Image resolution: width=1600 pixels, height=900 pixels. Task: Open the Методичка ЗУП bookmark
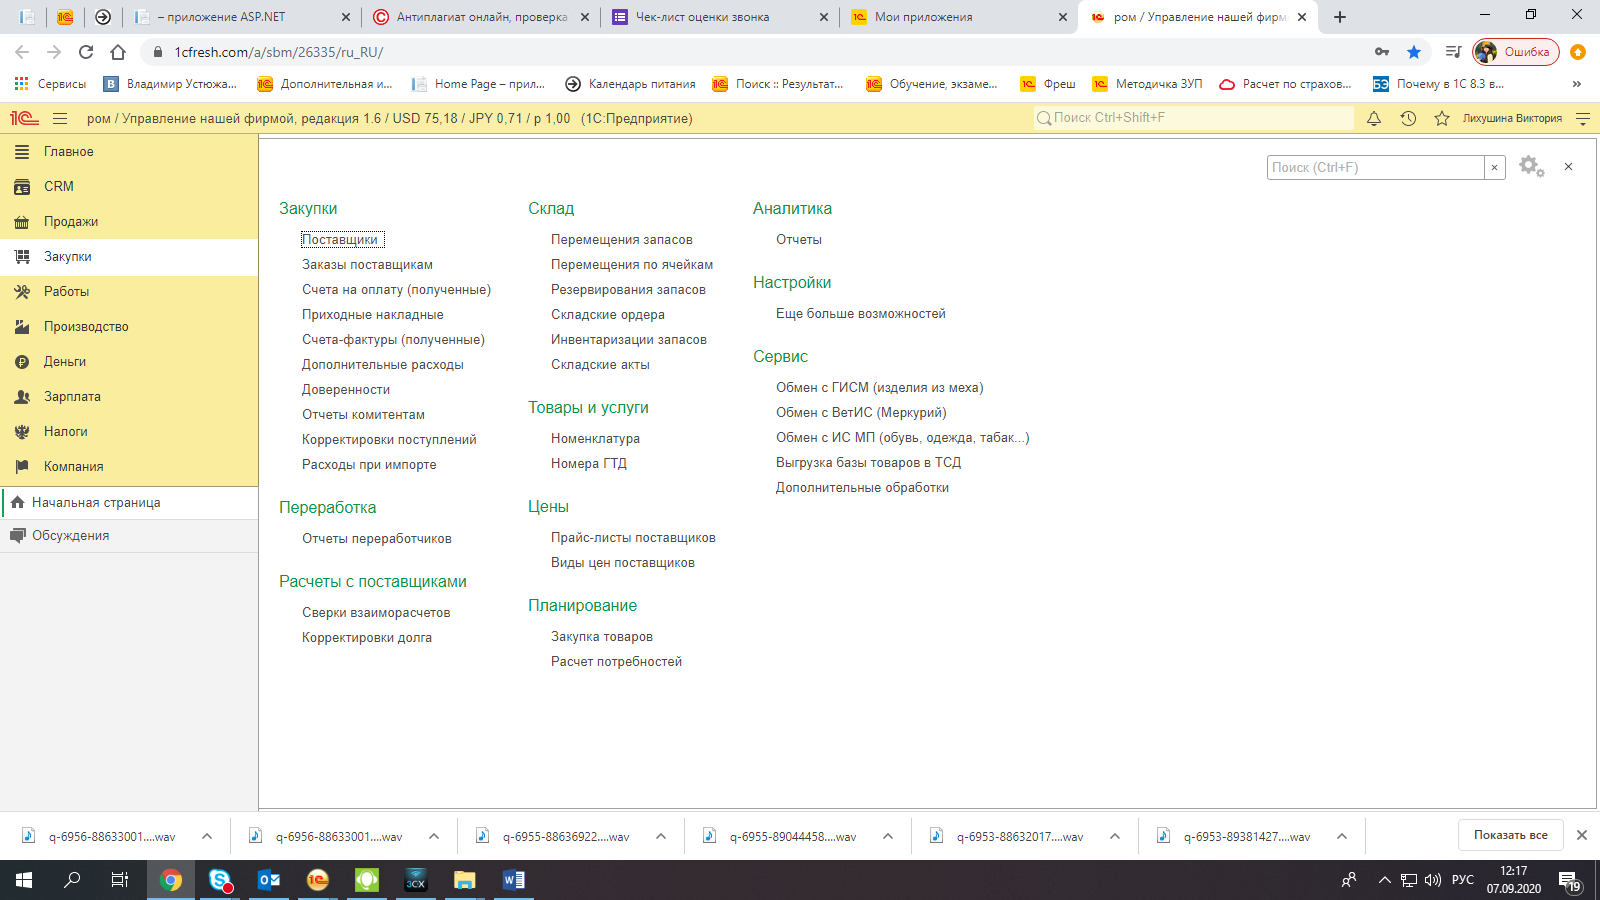1147,84
